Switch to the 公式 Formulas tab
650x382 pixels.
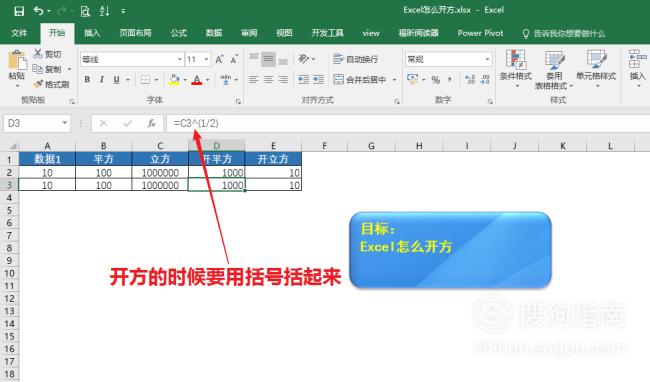coord(179,33)
